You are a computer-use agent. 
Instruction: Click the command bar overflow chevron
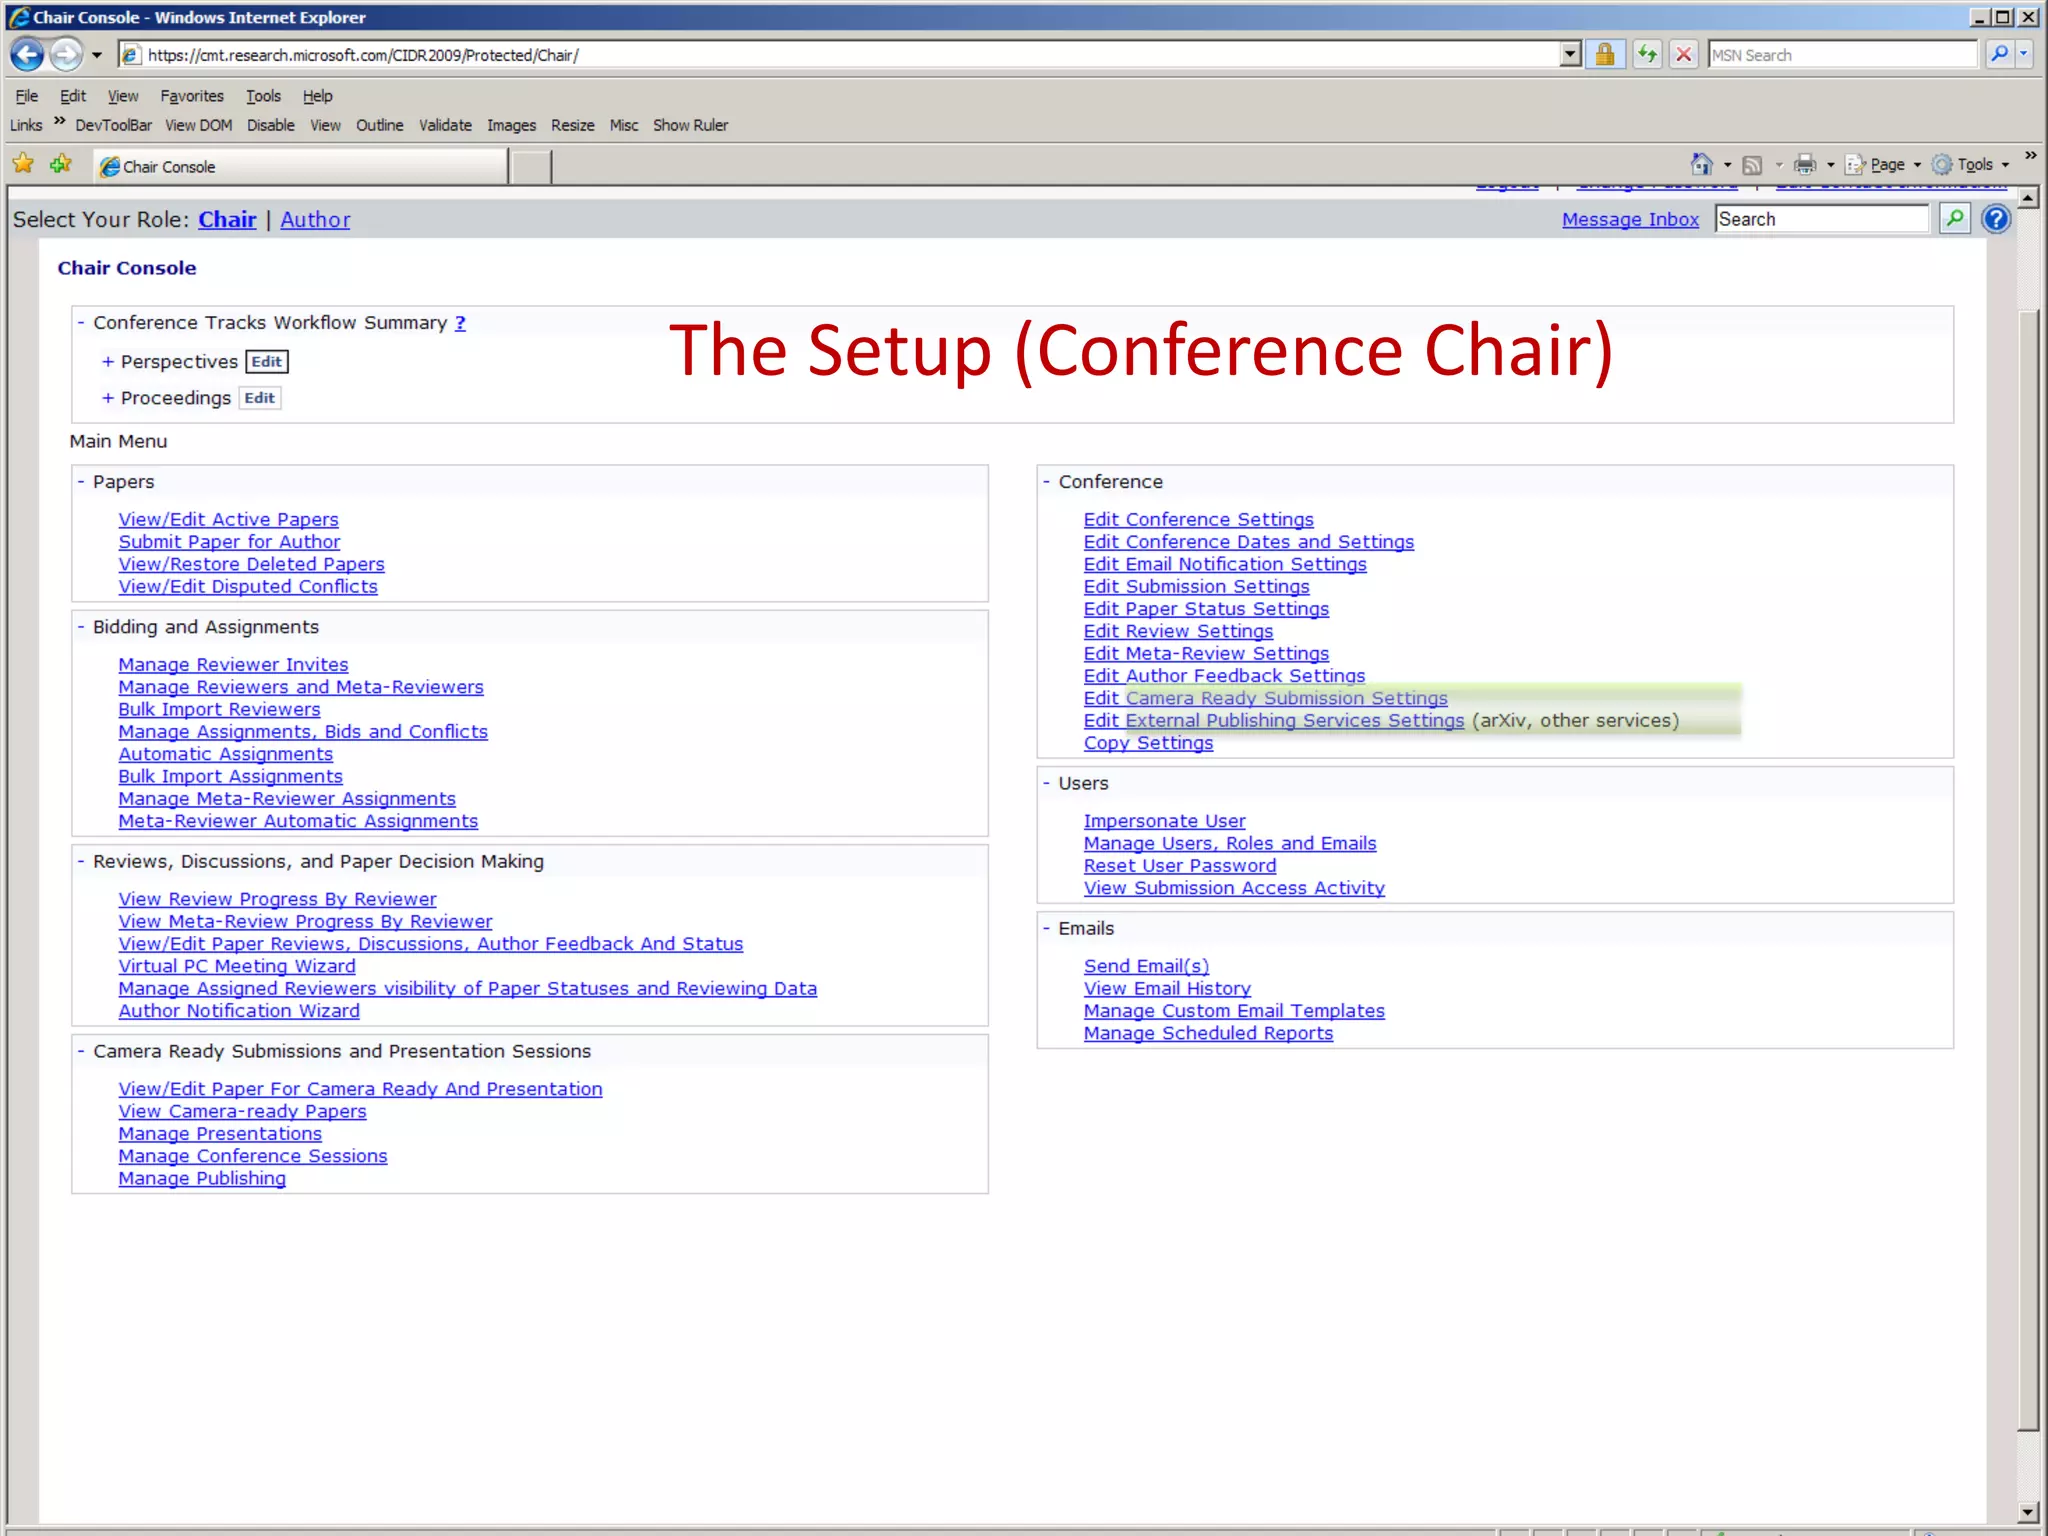pos(2031,156)
